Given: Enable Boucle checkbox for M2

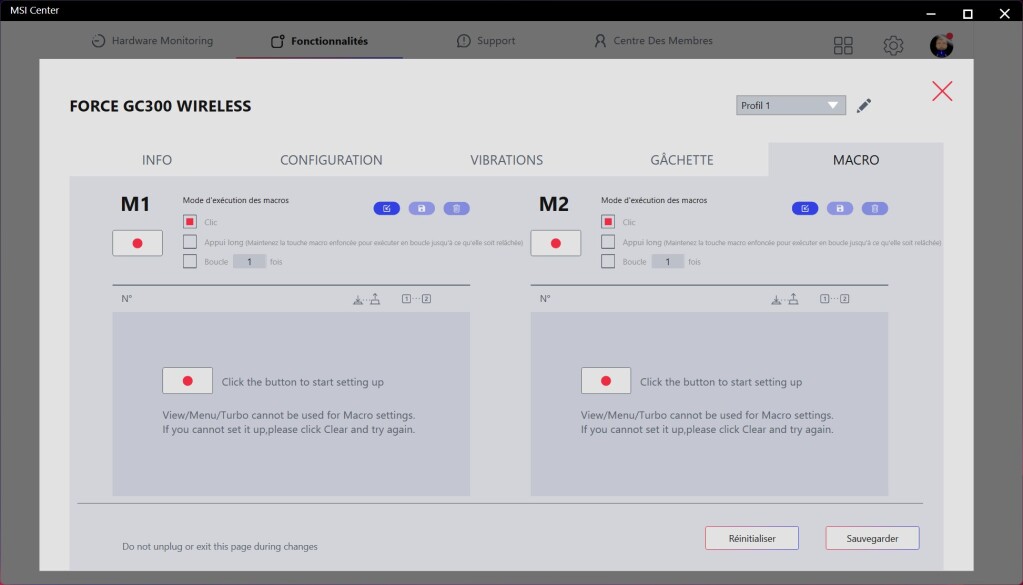Looking at the screenshot, I should click(x=608, y=262).
